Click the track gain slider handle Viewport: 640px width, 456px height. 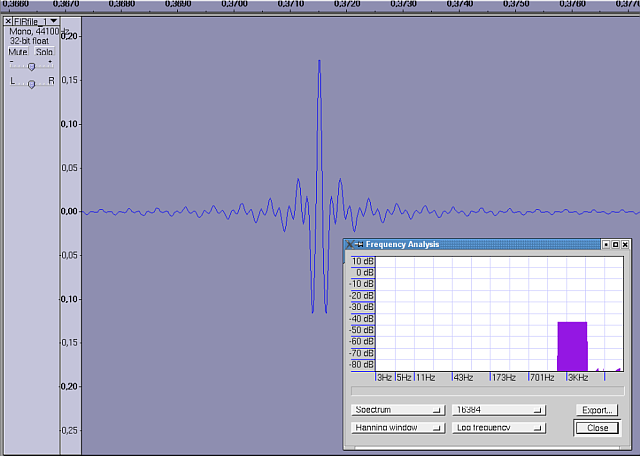point(31,66)
